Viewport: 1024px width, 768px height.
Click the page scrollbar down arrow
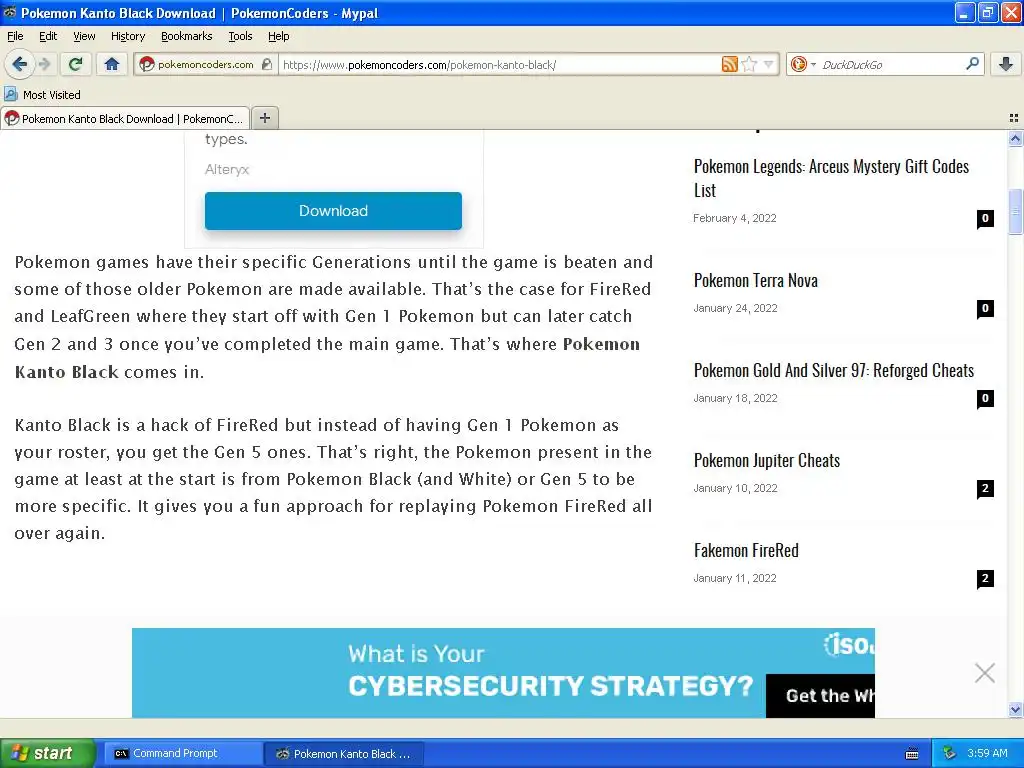pos(1015,710)
